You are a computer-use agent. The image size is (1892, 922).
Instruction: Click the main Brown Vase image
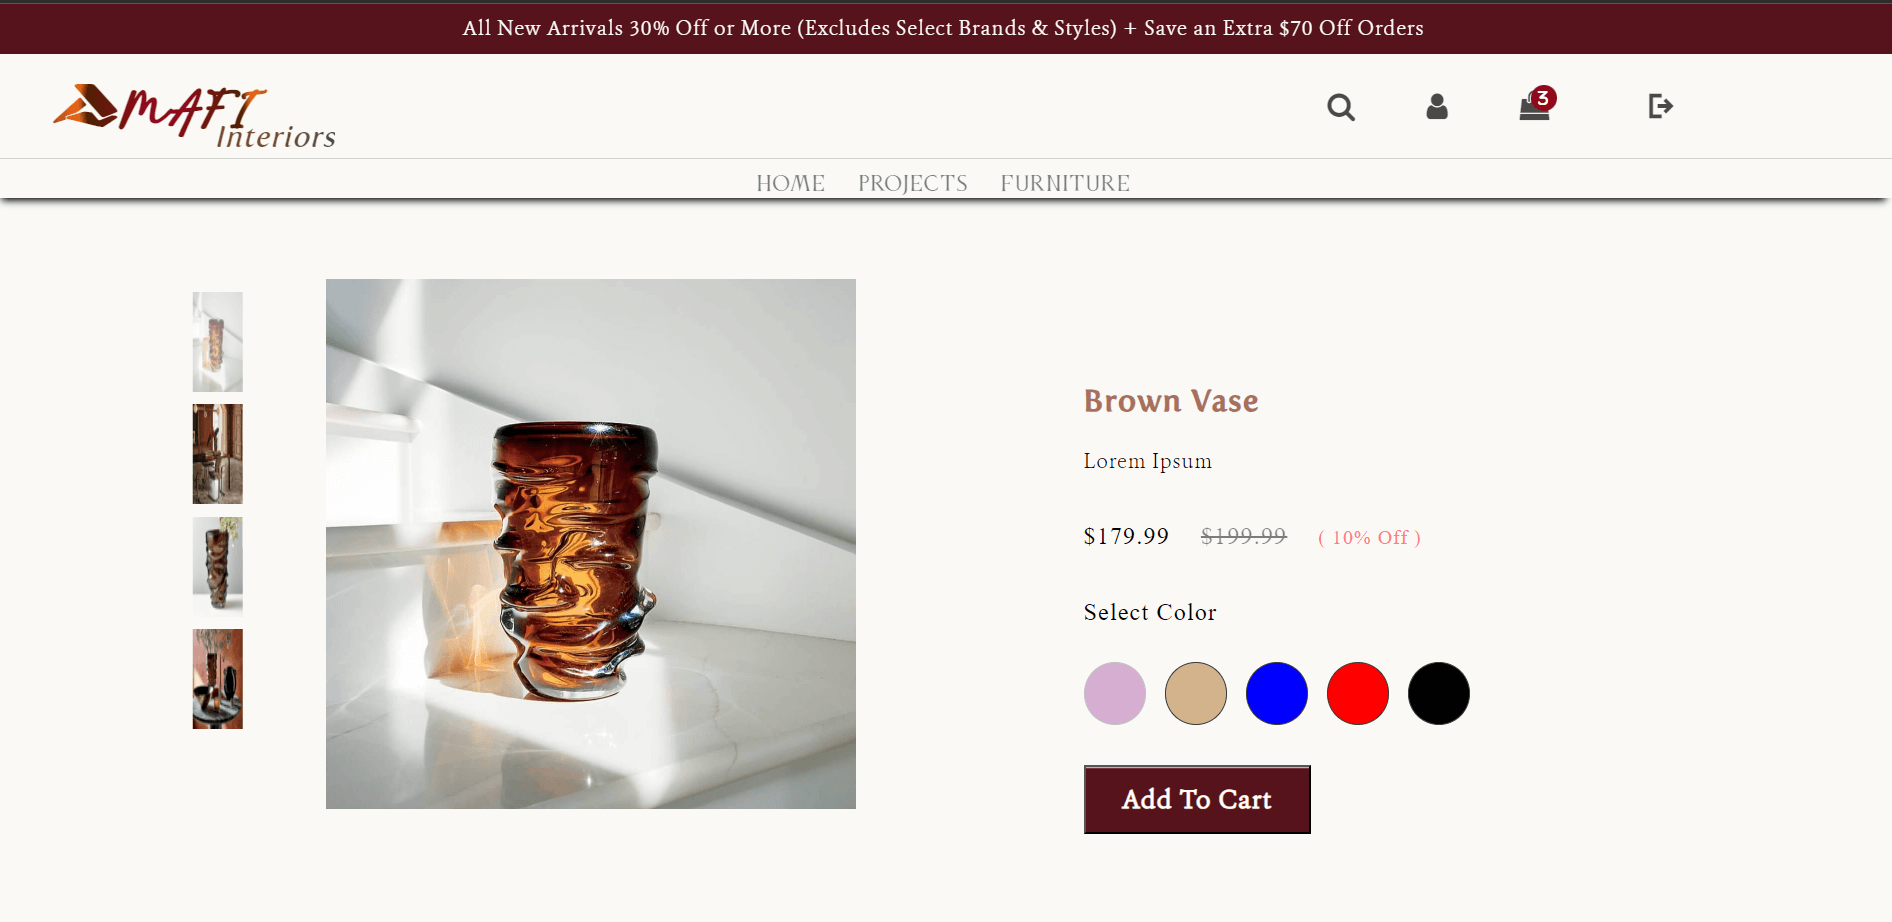591,544
